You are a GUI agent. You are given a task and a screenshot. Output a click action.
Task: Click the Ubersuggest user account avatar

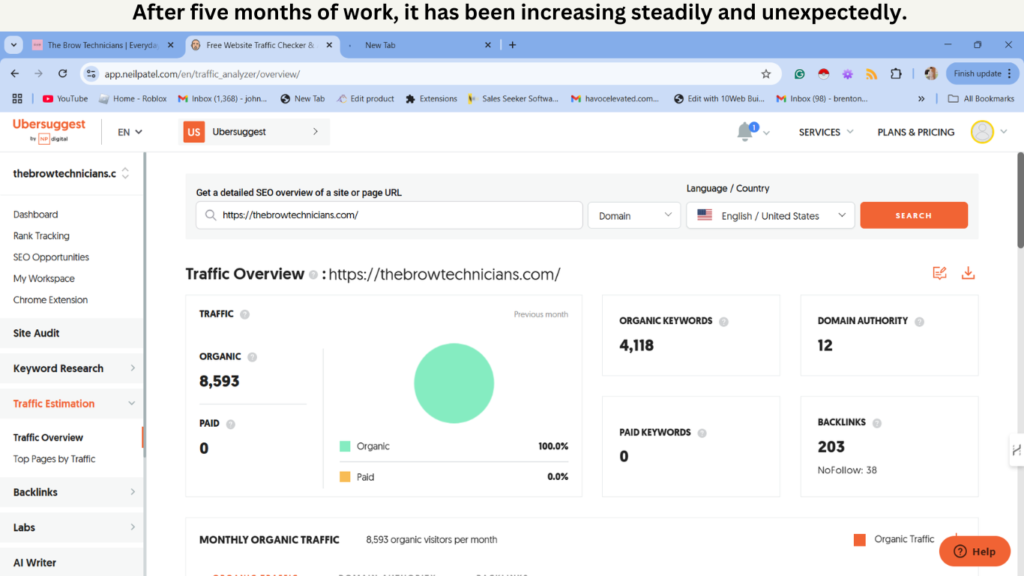tap(982, 132)
